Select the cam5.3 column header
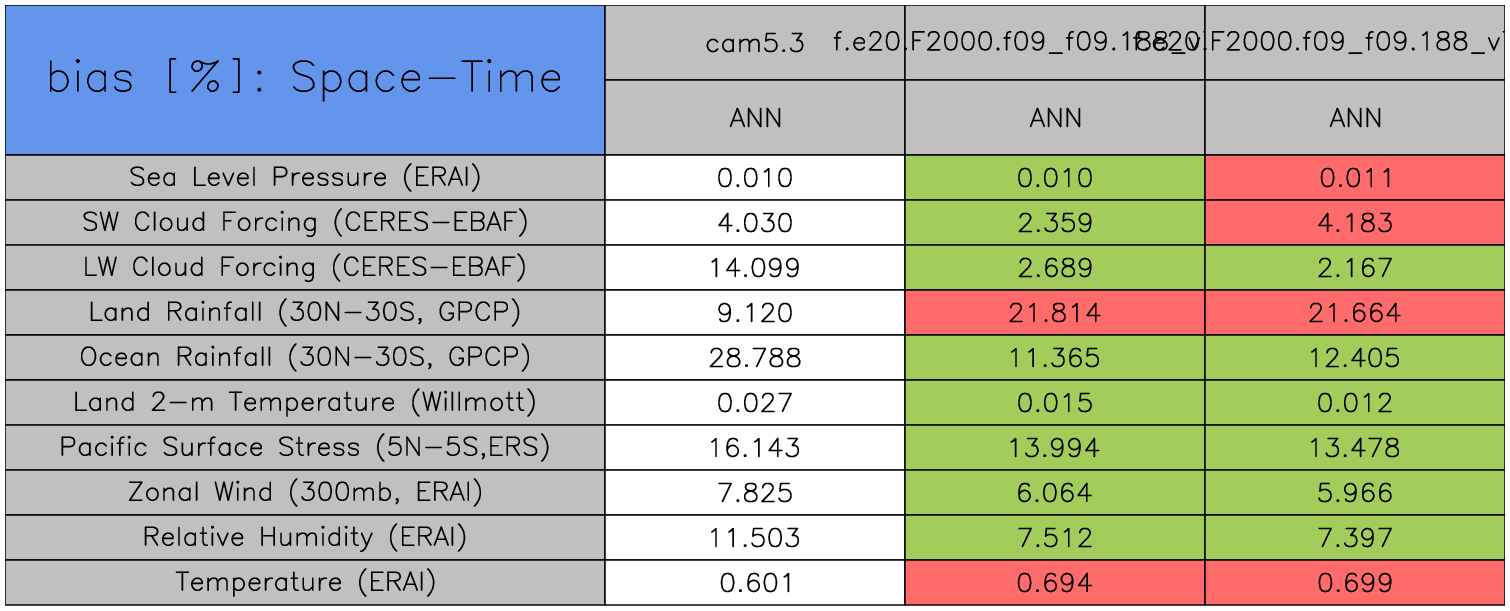 755,43
